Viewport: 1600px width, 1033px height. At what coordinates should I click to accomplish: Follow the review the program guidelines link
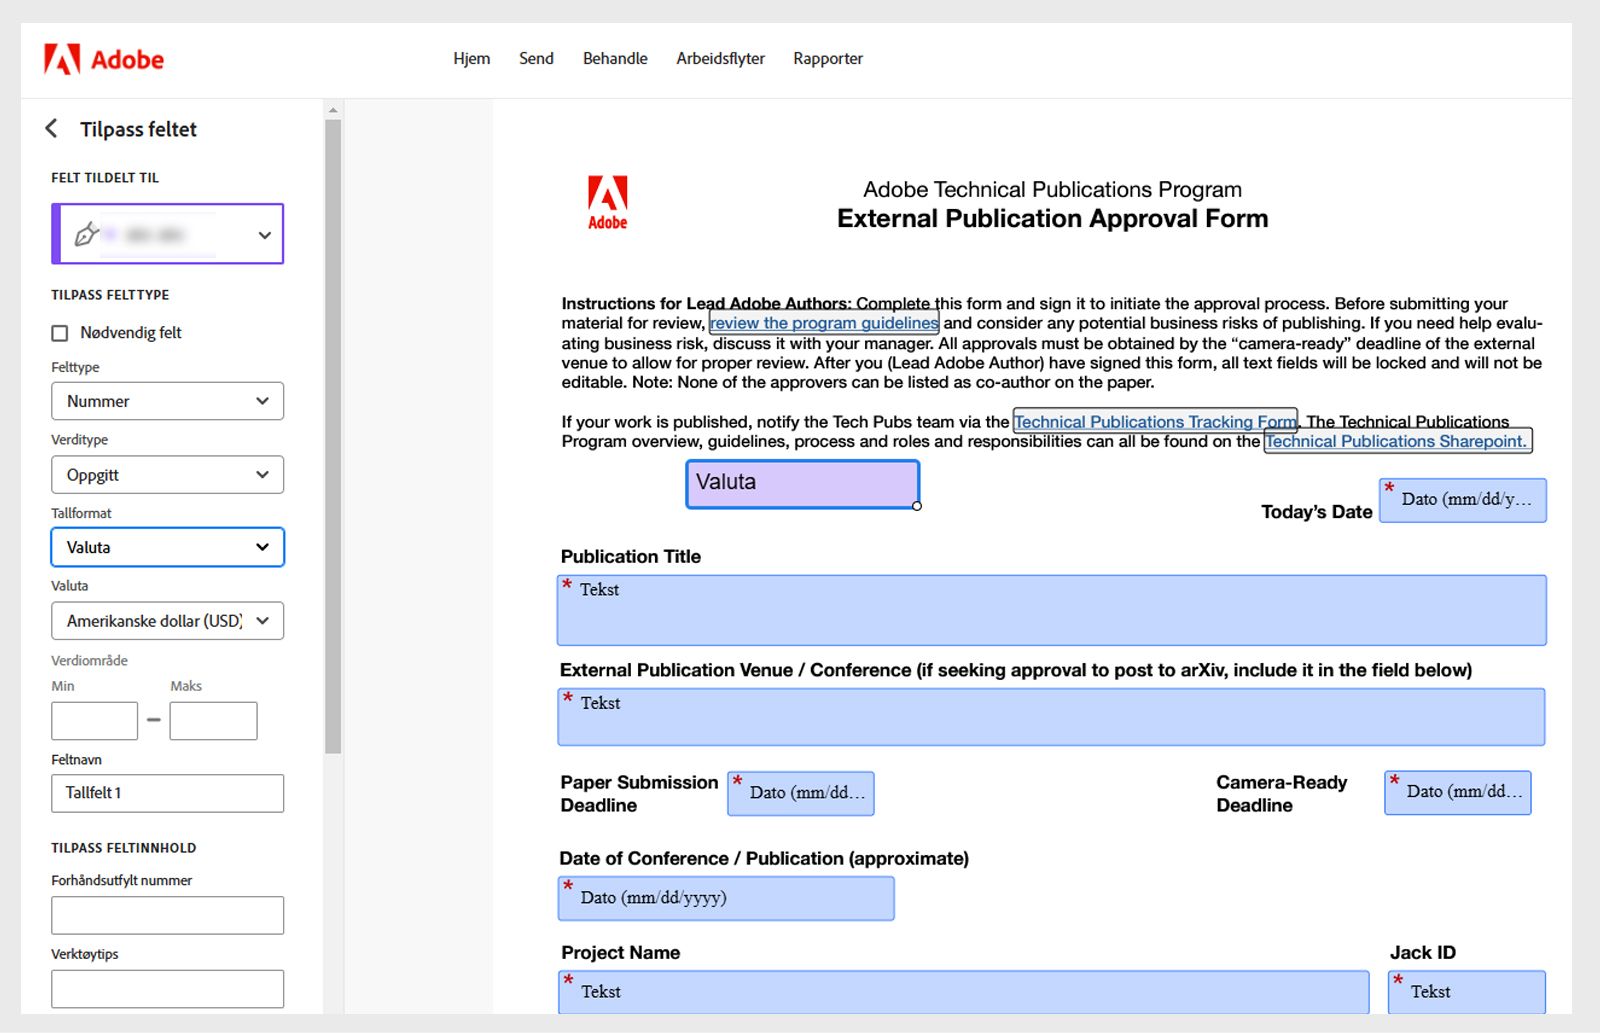[824, 323]
